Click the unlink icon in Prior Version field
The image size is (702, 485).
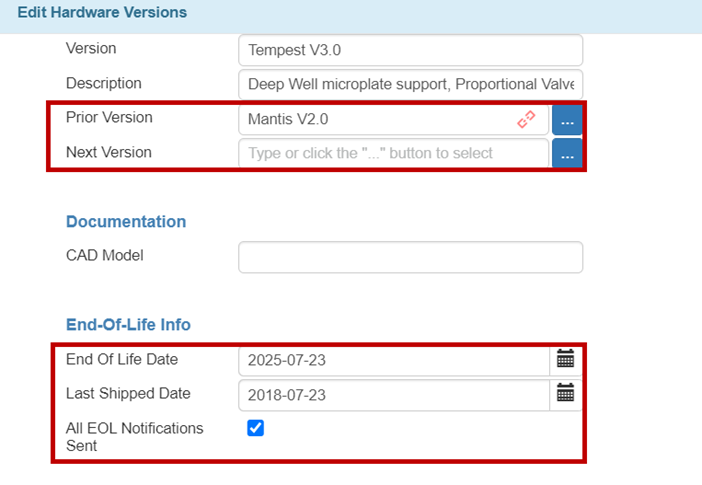(x=526, y=120)
